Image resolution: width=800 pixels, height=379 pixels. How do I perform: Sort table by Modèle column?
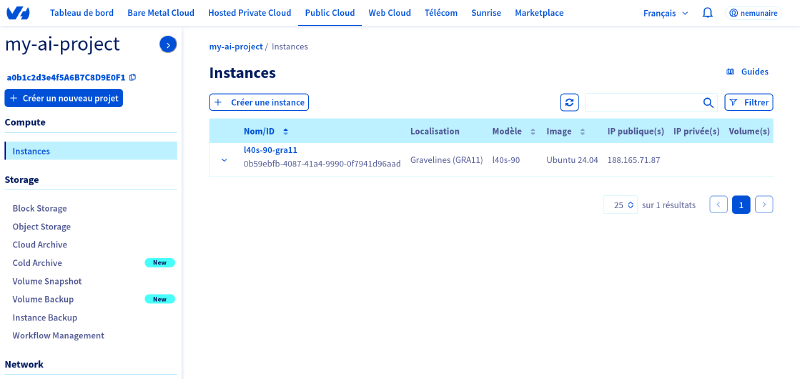coord(514,131)
